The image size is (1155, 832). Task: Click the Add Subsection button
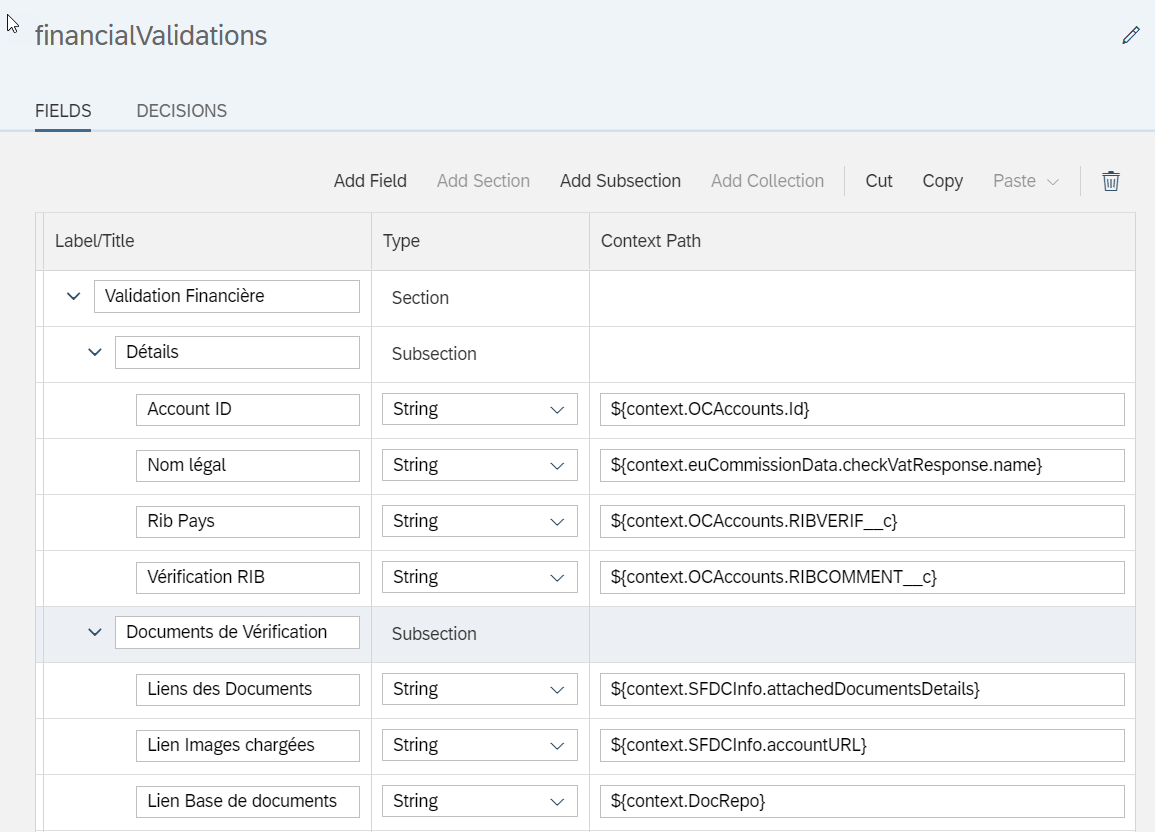tap(620, 181)
